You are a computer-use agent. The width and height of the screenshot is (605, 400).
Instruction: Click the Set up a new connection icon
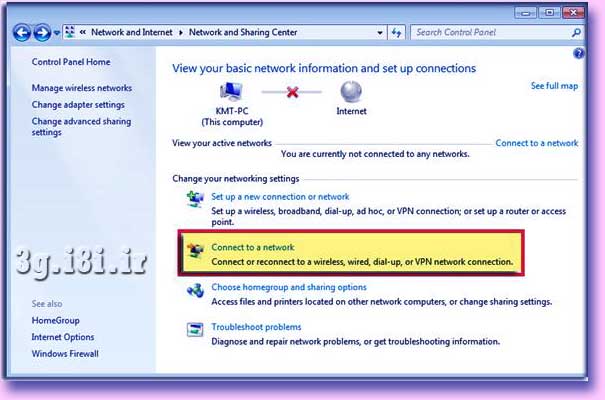195,199
